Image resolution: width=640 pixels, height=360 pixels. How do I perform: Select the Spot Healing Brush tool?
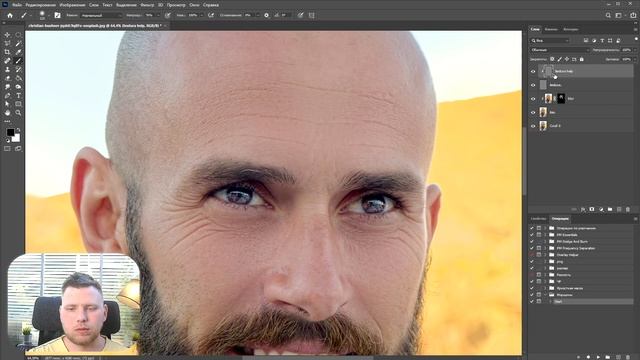7,61
